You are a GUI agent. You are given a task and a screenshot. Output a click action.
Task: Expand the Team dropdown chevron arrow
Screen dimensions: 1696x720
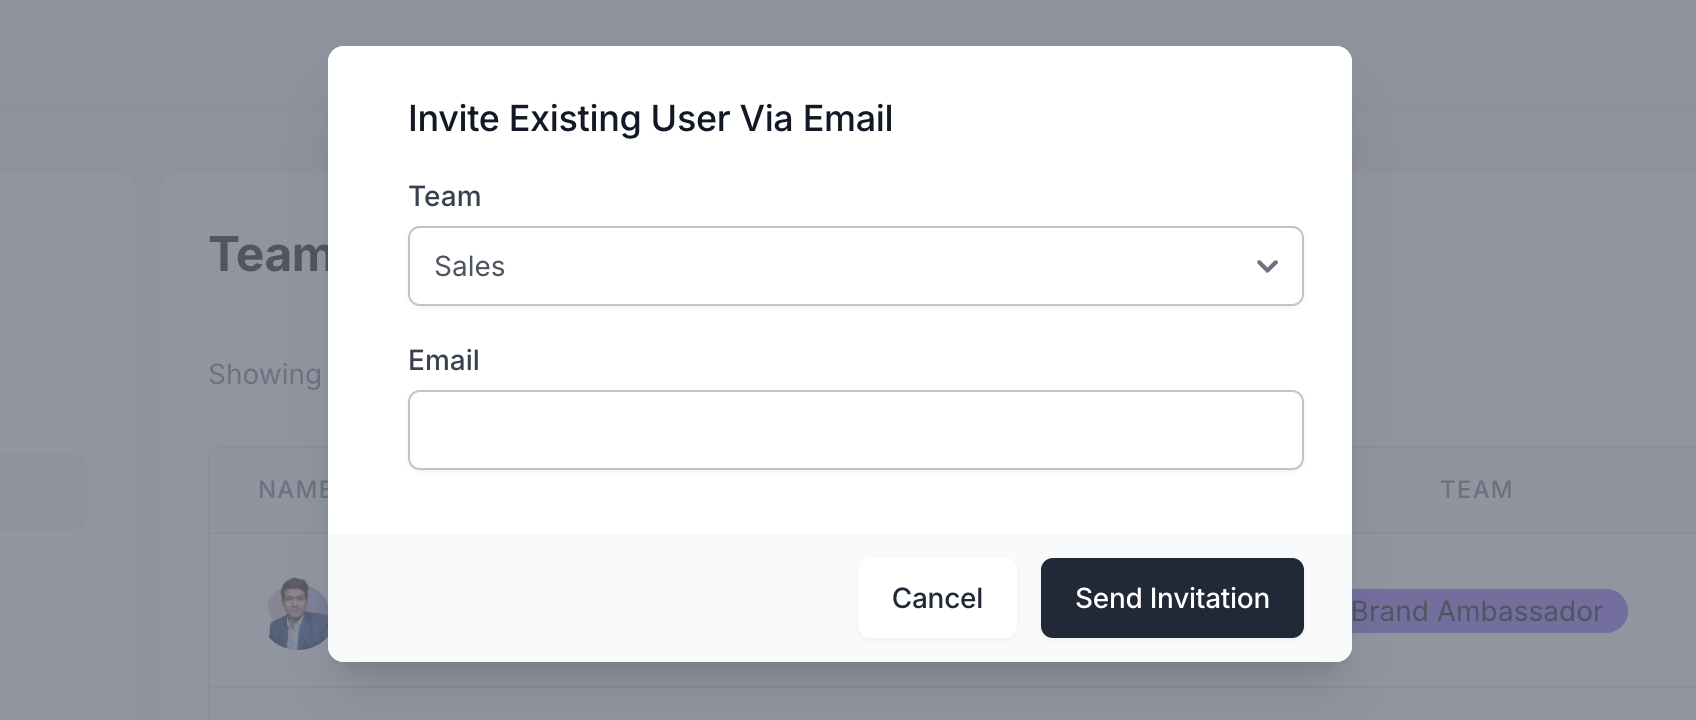pos(1267,266)
